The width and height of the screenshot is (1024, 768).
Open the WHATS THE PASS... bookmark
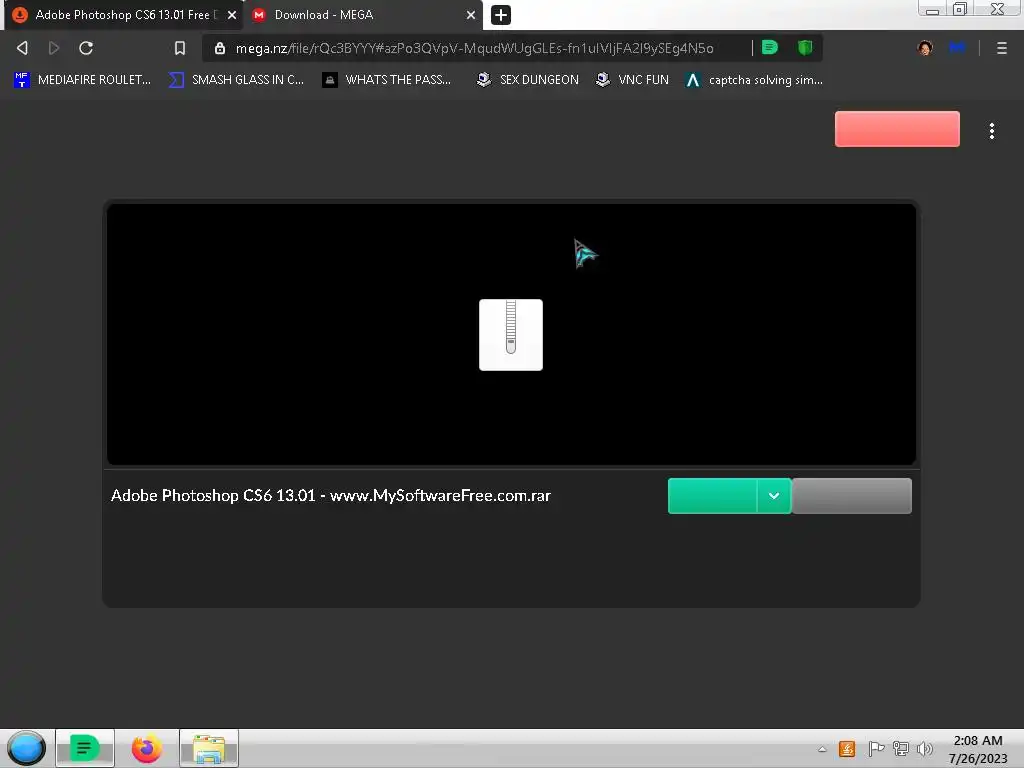[x=387, y=80]
